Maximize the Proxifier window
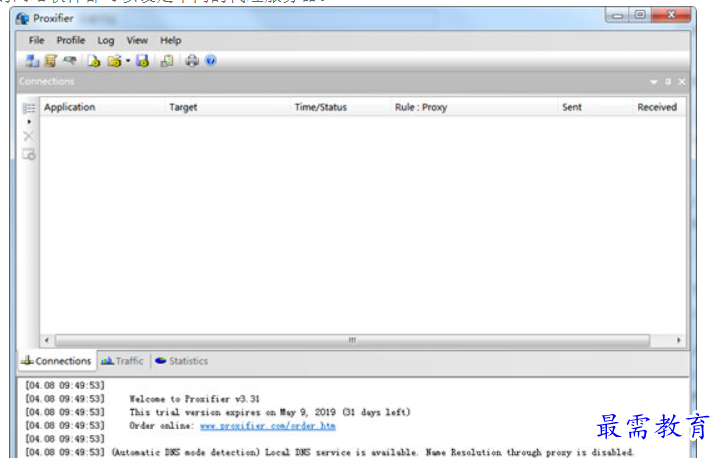This screenshot has height=458, width=718. [640, 15]
